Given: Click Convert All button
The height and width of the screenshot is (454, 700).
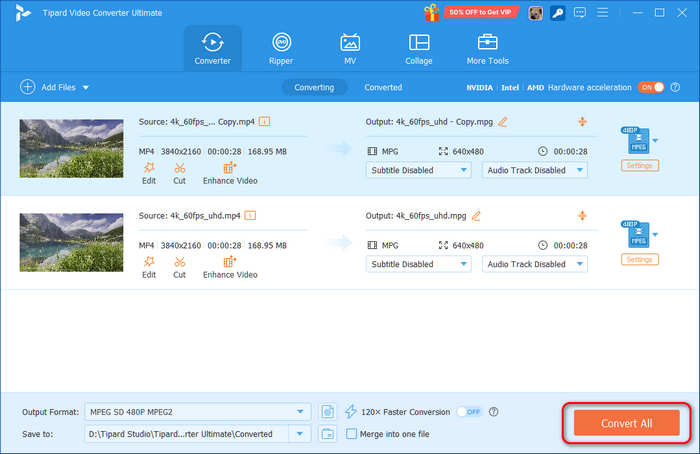Looking at the screenshot, I should click(627, 423).
